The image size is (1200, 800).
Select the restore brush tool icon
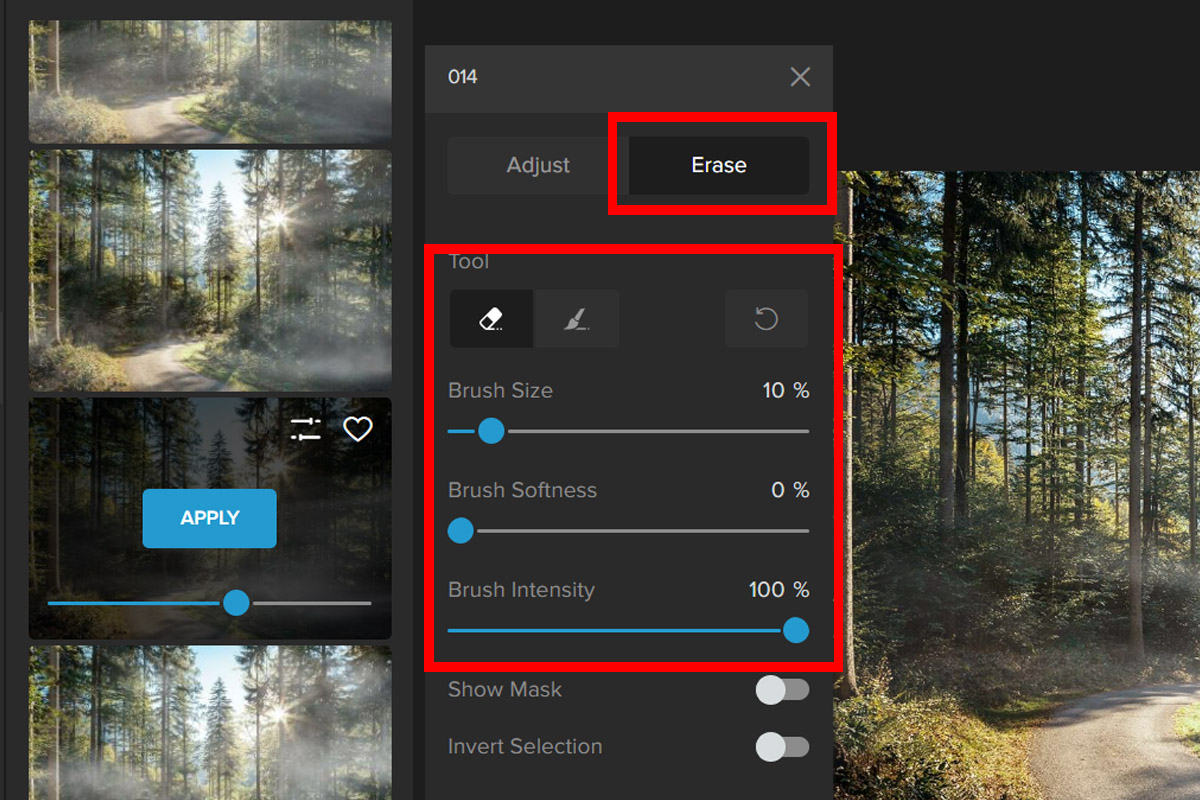point(576,319)
